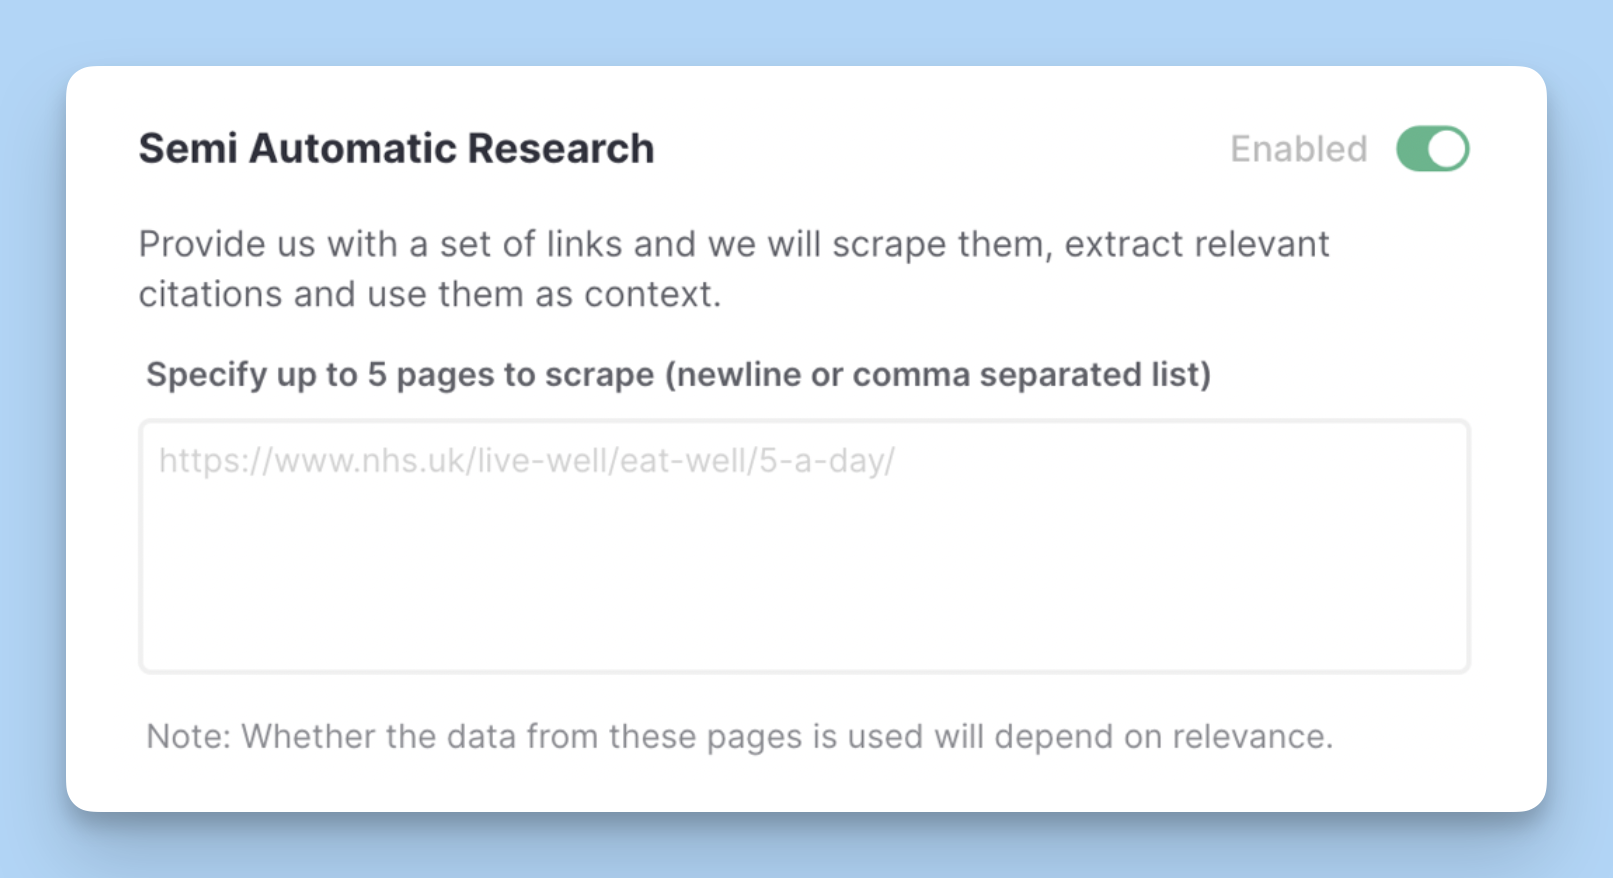The width and height of the screenshot is (1613, 878).
Task: Click the white knob of the green switch
Action: coord(1447,149)
